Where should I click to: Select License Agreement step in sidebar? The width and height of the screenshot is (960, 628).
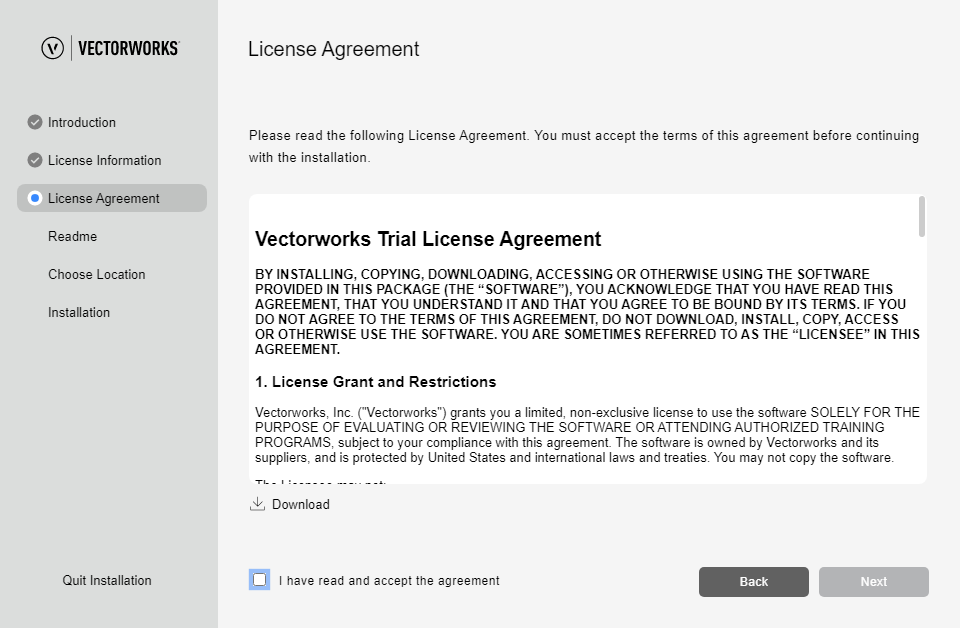tap(104, 198)
